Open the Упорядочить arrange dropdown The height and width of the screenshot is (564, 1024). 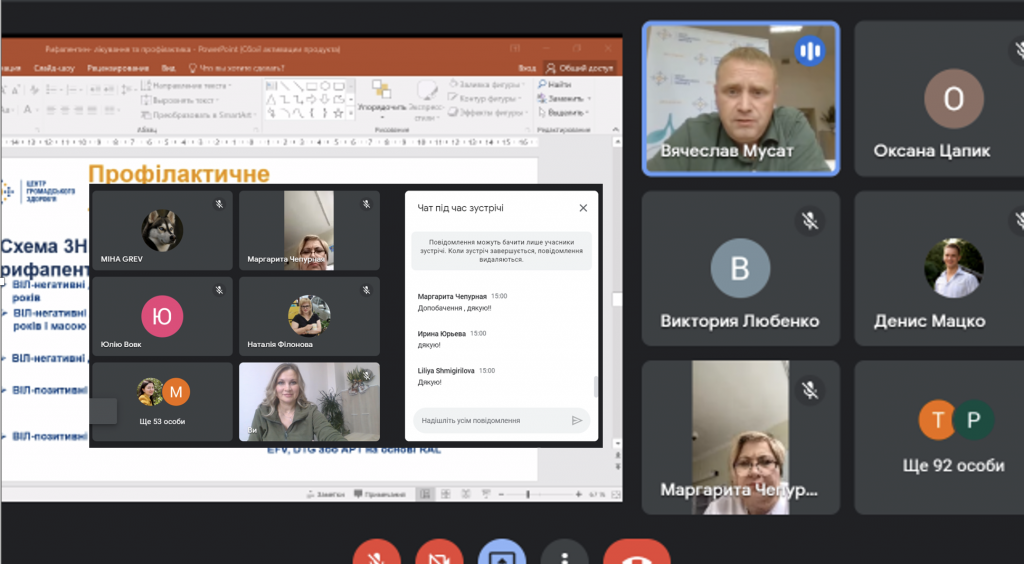tap(381, 99)
